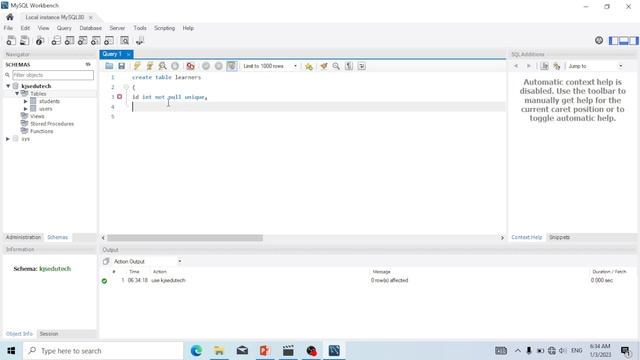Create new view toolbar icon
The height and width of the screenshot is (360, 640).
[82, 40]
